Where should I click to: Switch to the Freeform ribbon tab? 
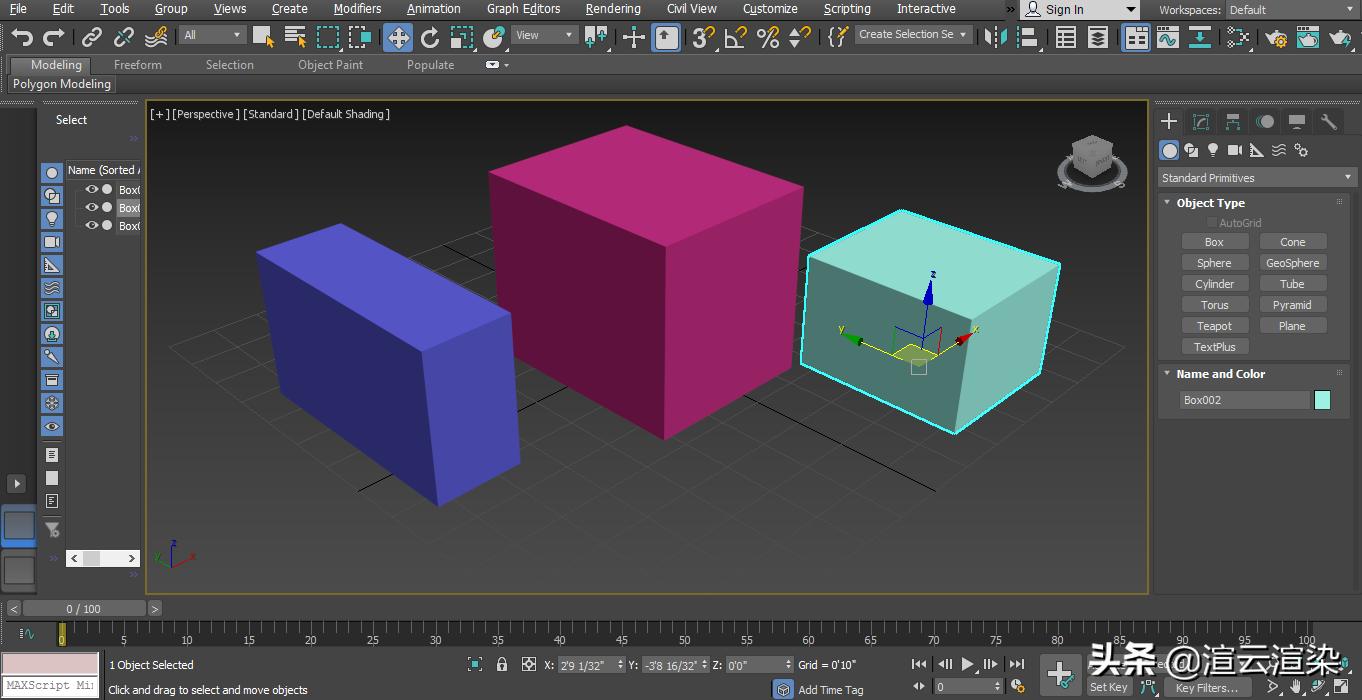pyautogui.click(x=136, y=64)
